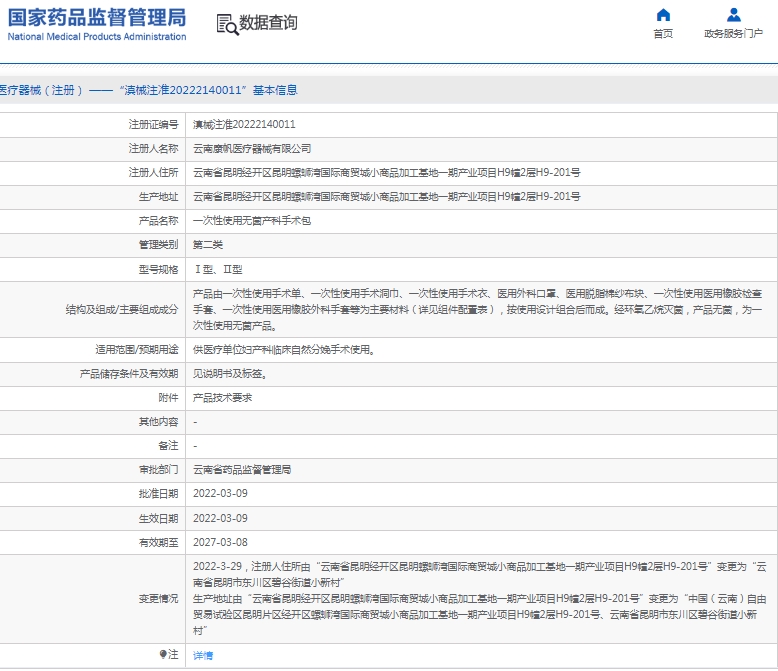Click the 生效日期 value 2022-03-09
The height and width of the screenshot is (671, 778).
(220, 518)
